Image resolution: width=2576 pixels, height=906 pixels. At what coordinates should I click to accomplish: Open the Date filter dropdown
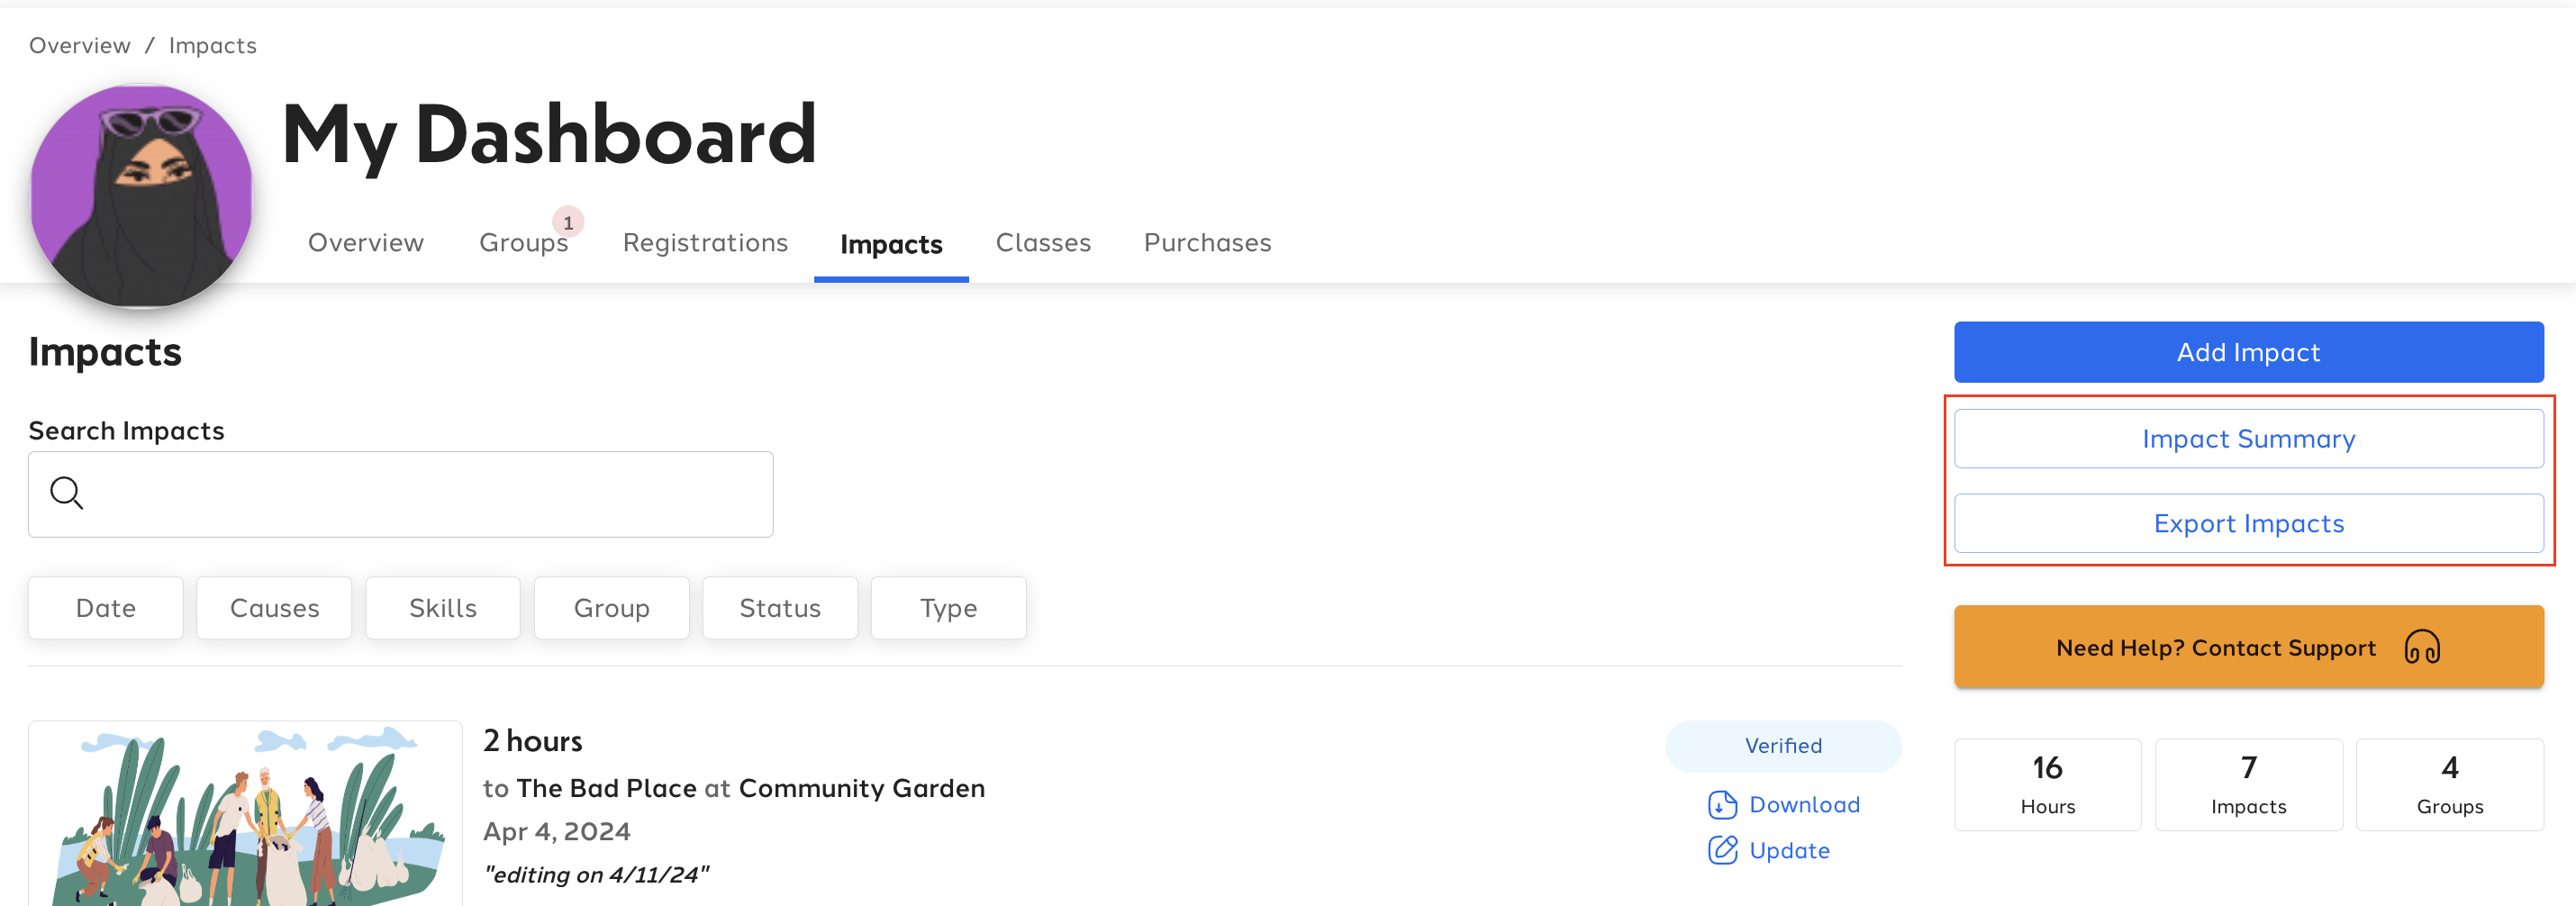(106, 608)
